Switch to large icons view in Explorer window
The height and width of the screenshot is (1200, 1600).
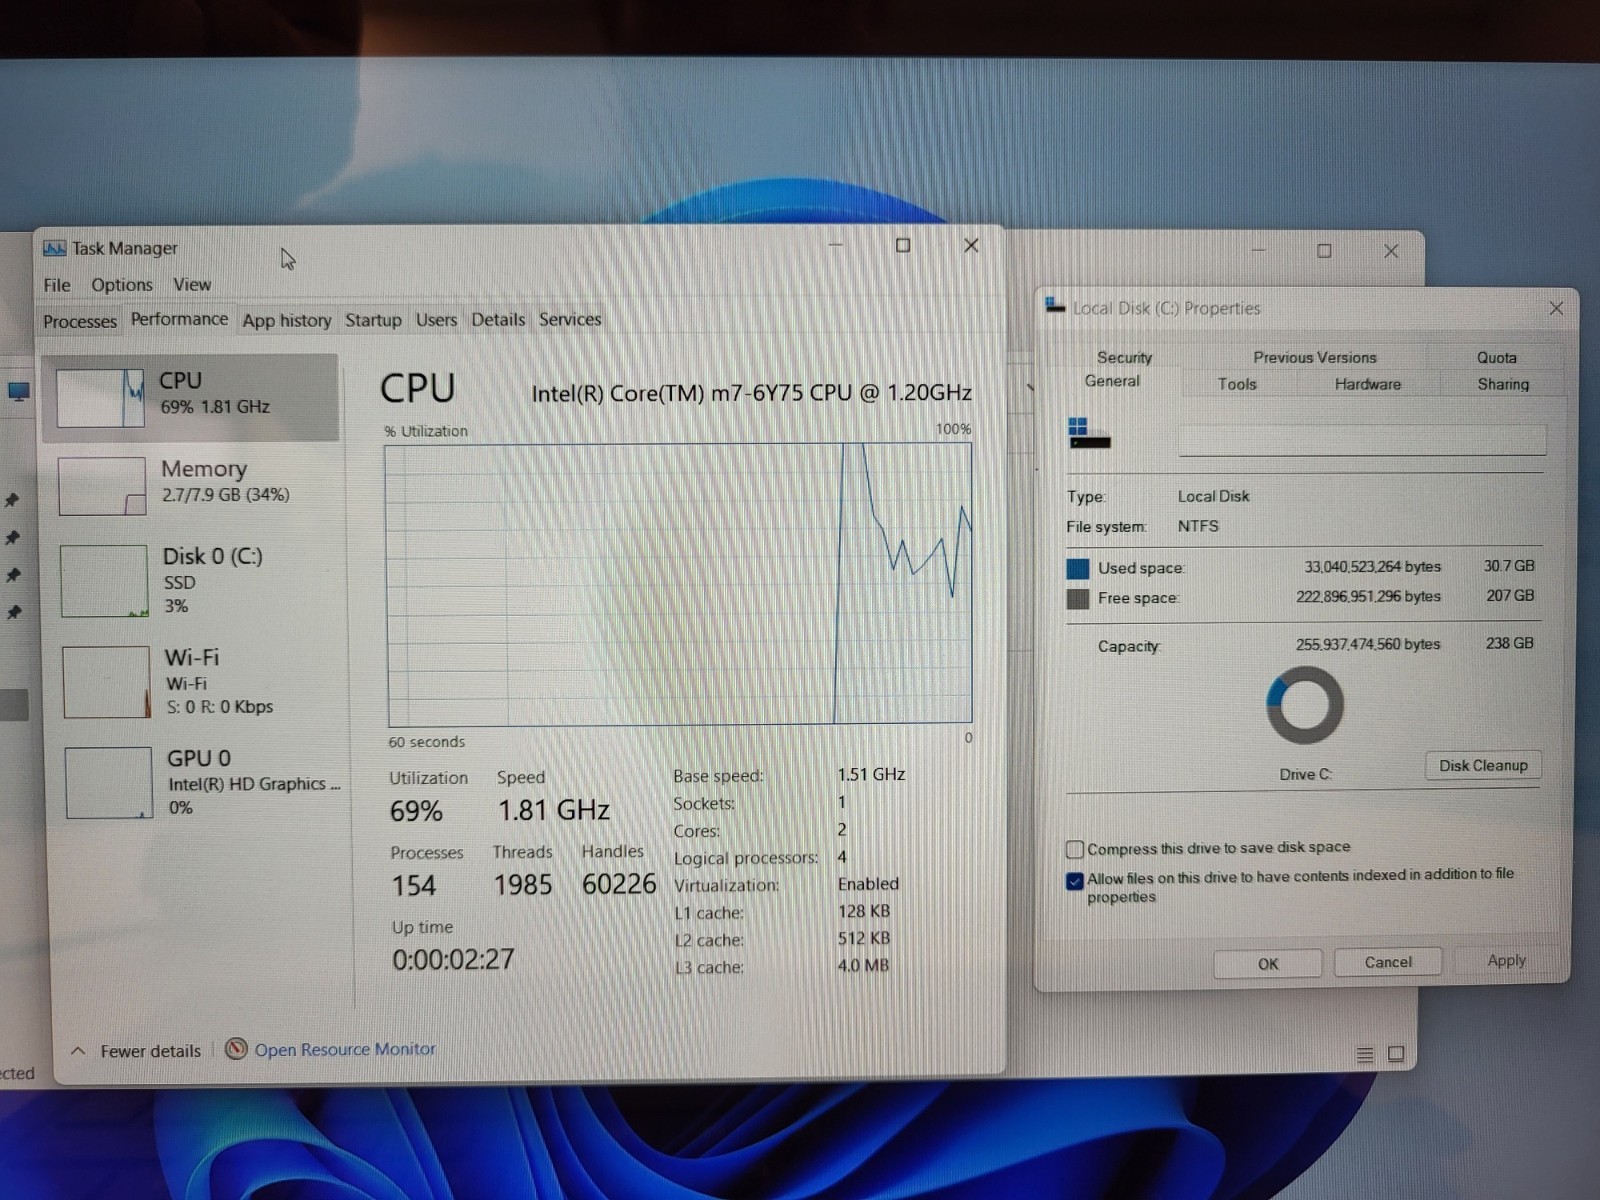click(1397, 1054)
